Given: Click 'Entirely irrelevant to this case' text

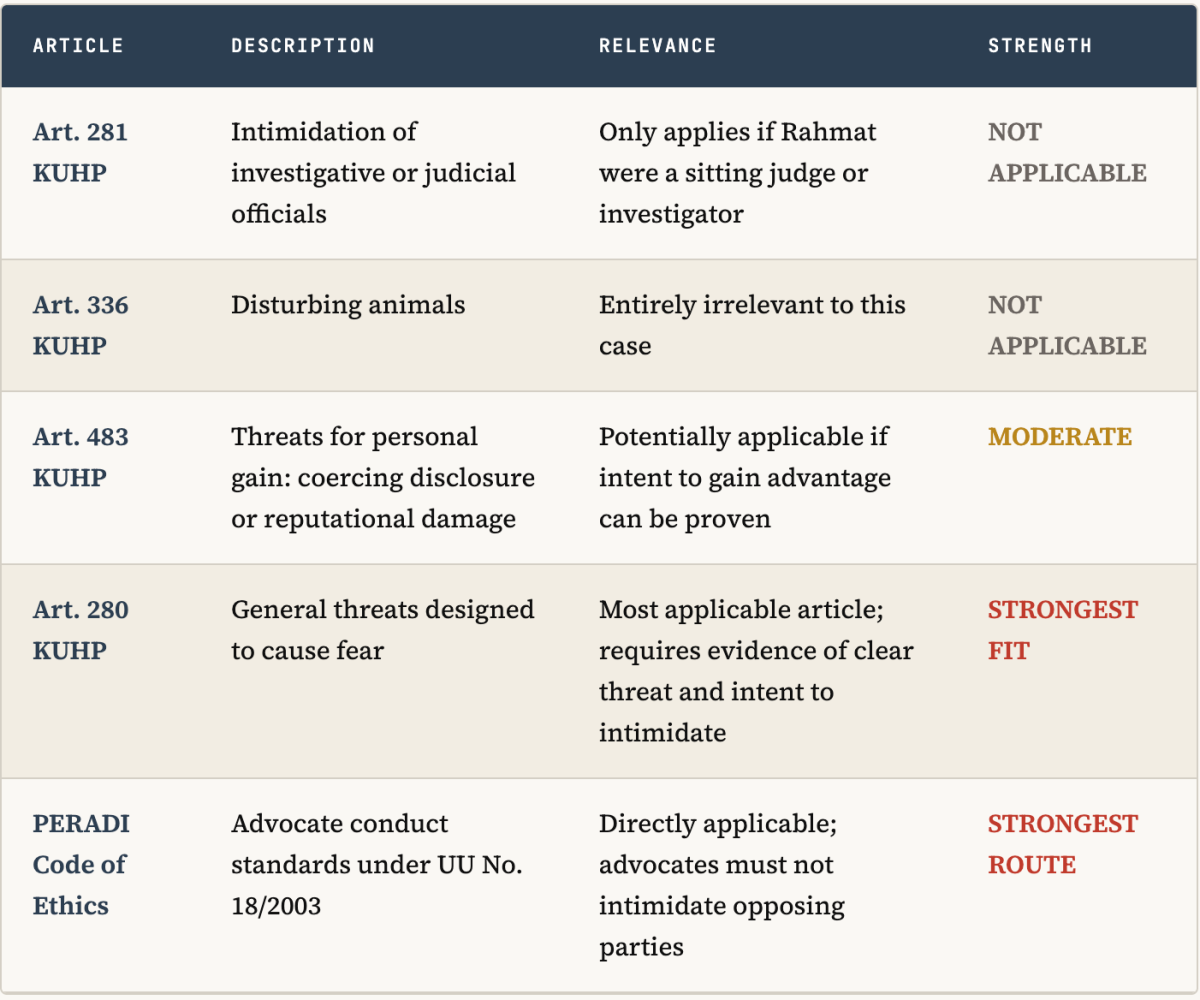Looking at the screenshot, I should coord(752,325).
